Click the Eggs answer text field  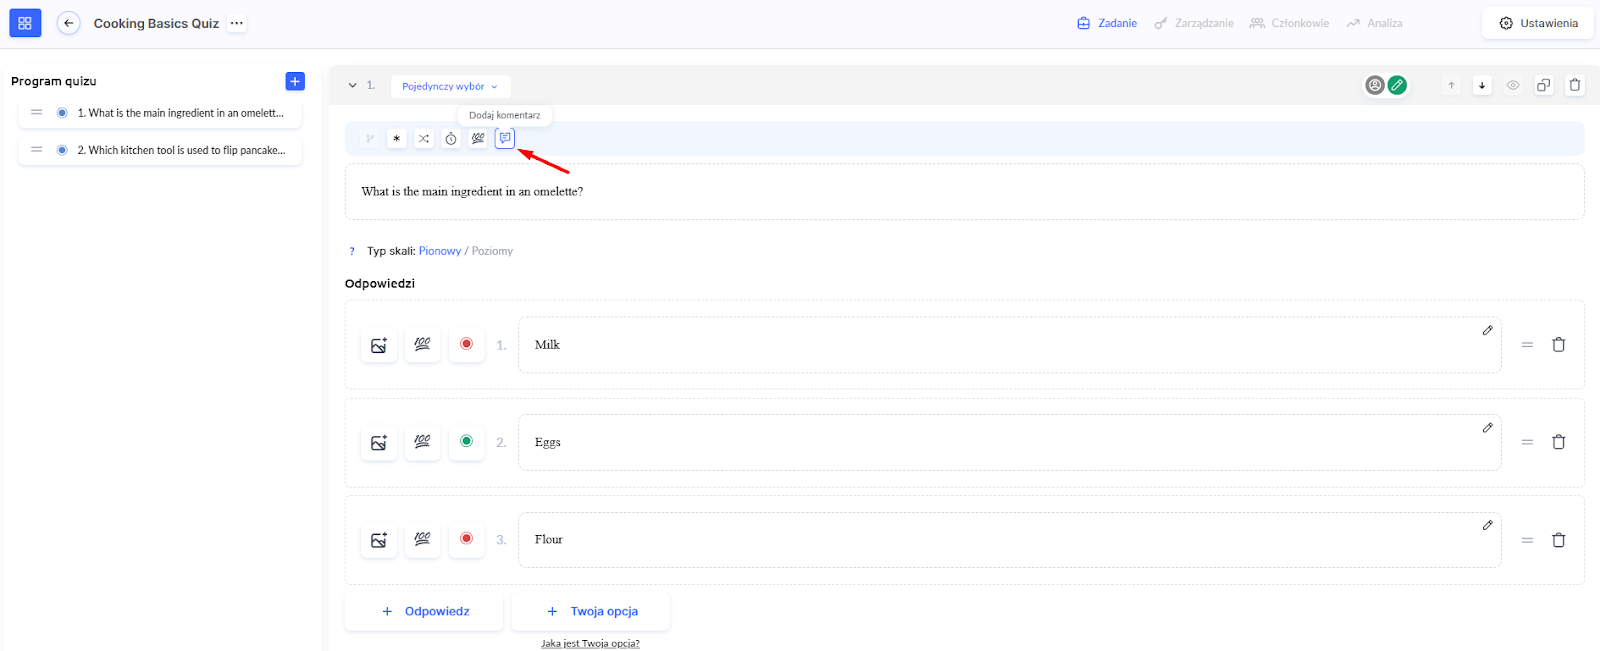coord(1000,442)
